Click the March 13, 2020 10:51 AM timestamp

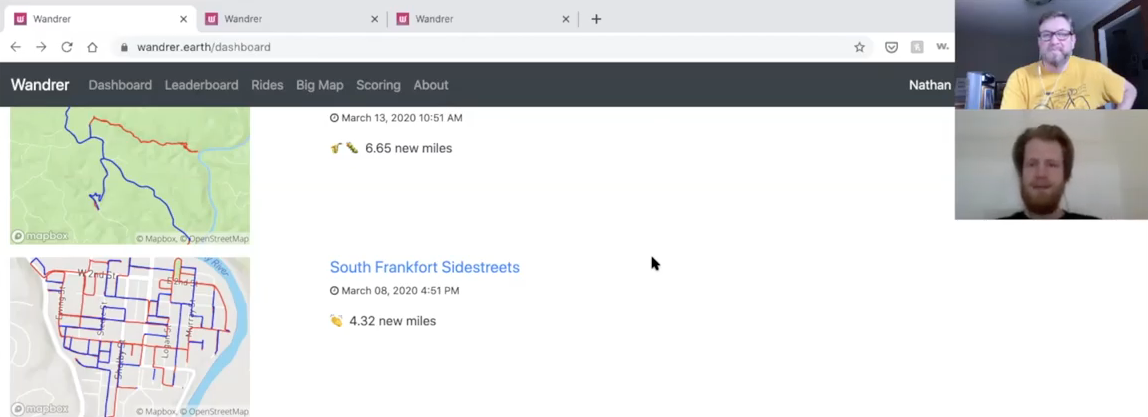tap(402, 118)
